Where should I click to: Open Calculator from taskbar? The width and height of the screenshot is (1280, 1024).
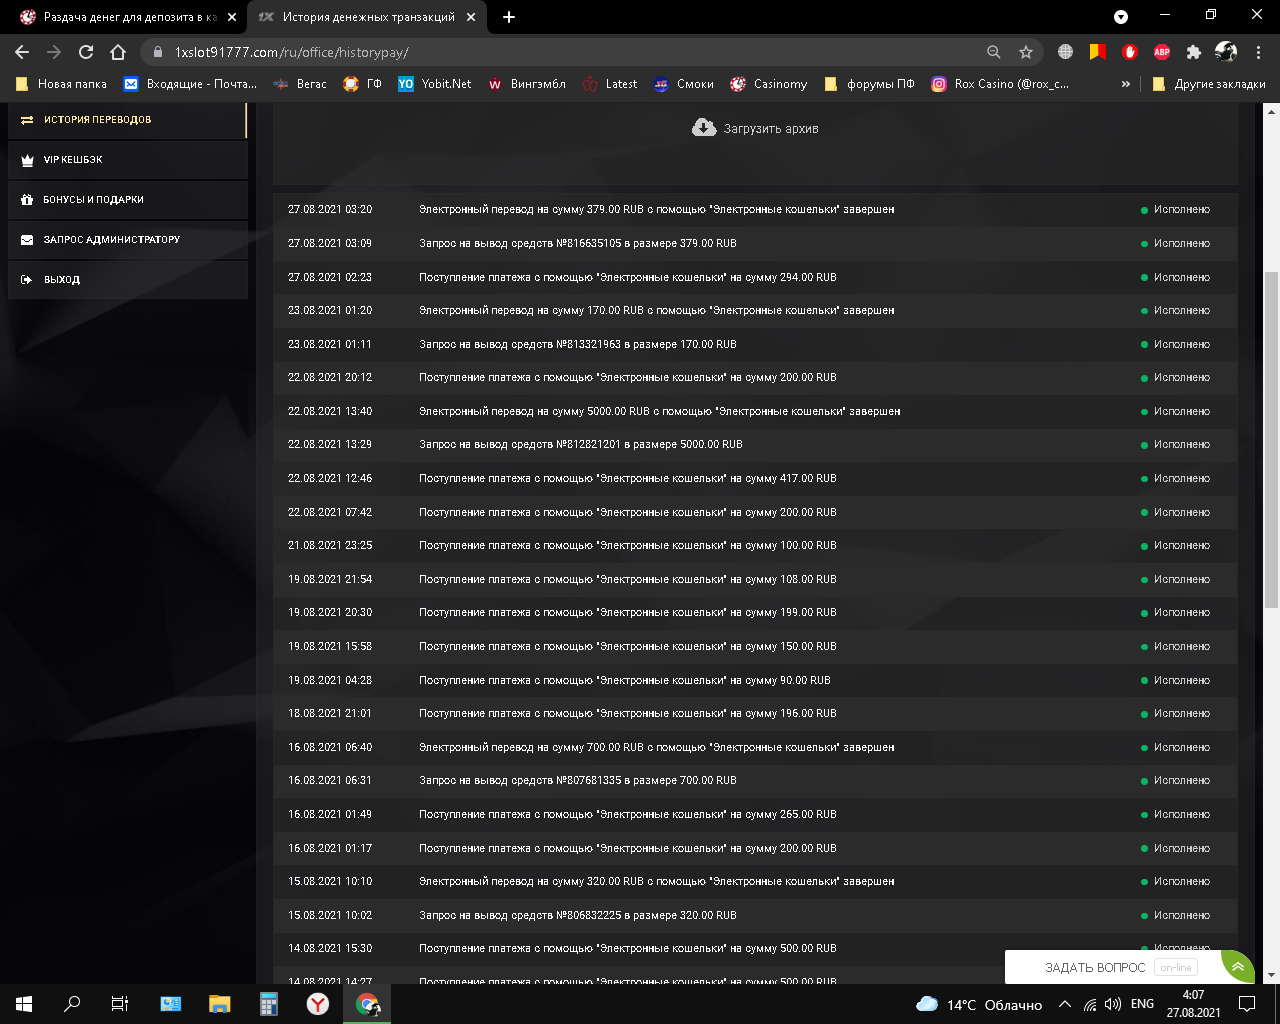[x=268, y=1004]
